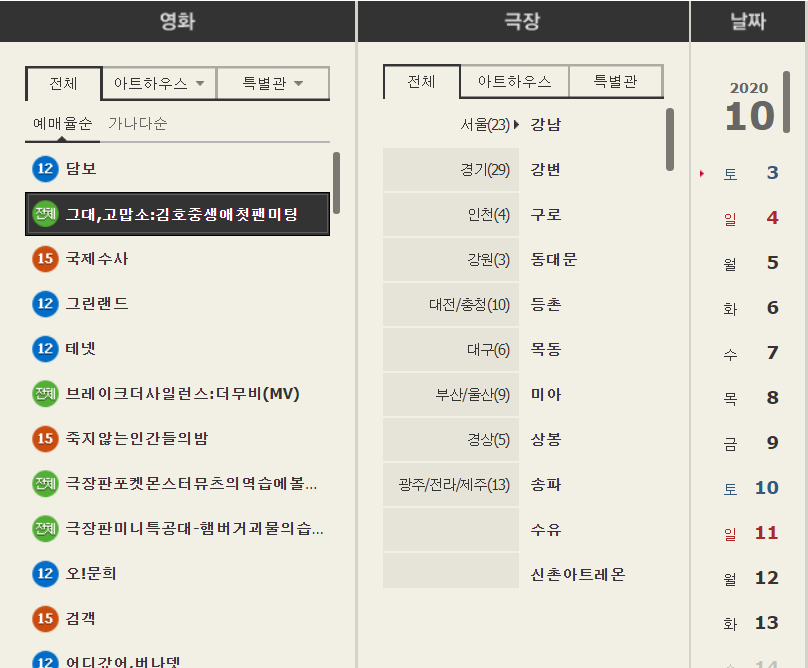
Task: Click the 15 badge beside 죽지않는인간들의밤
Action: click(45, 439)
